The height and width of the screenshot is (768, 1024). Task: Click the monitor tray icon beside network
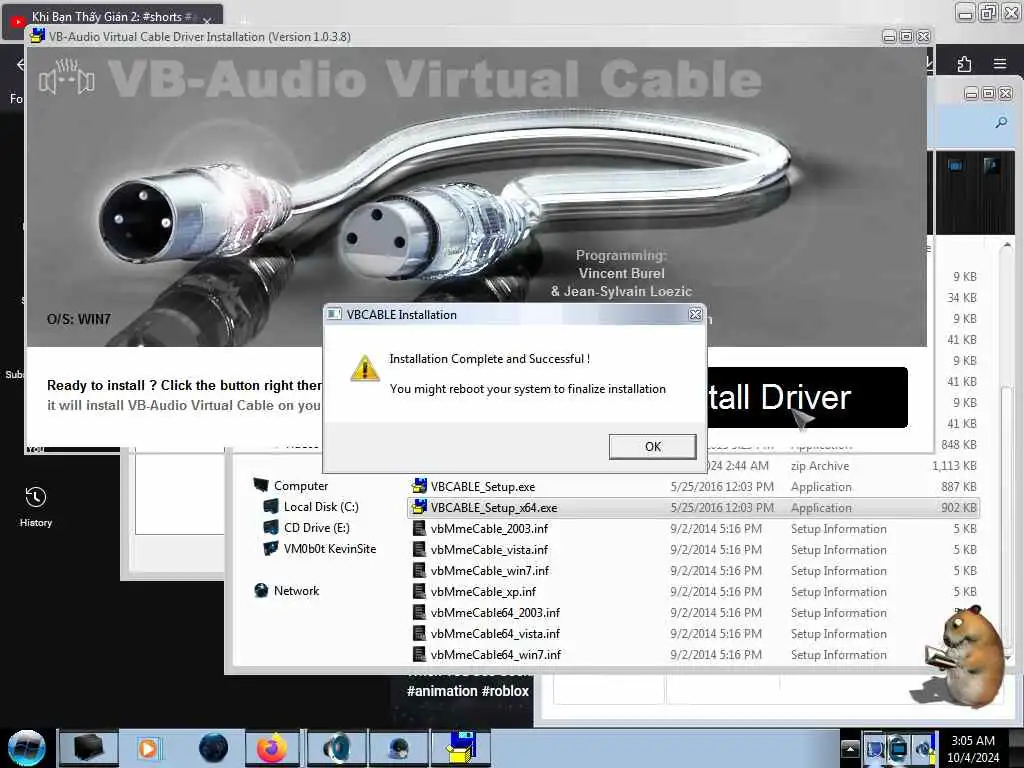click(x=874, y=748)
